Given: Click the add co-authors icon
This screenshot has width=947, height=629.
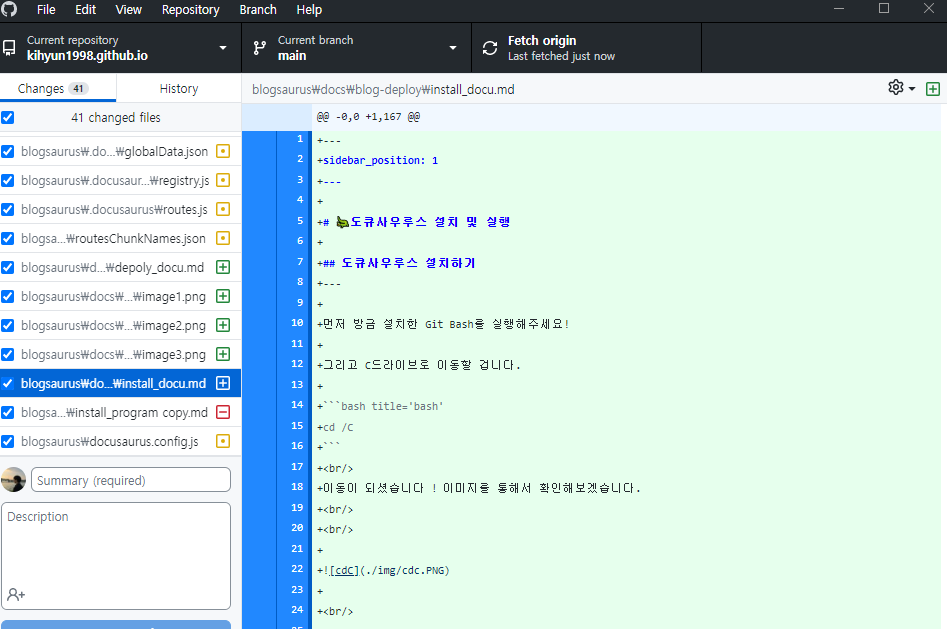Looking at the screenshot, I should pyautogui.click(x=16, y=595).
